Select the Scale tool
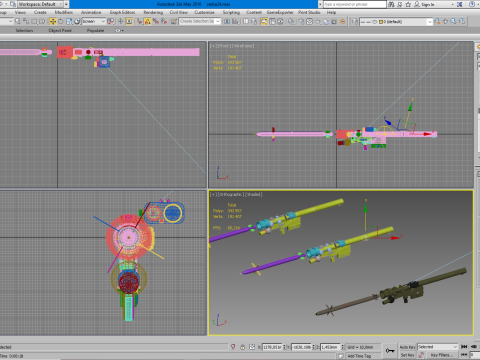Viewport: 480px width, 360px height. coord(69,21)
